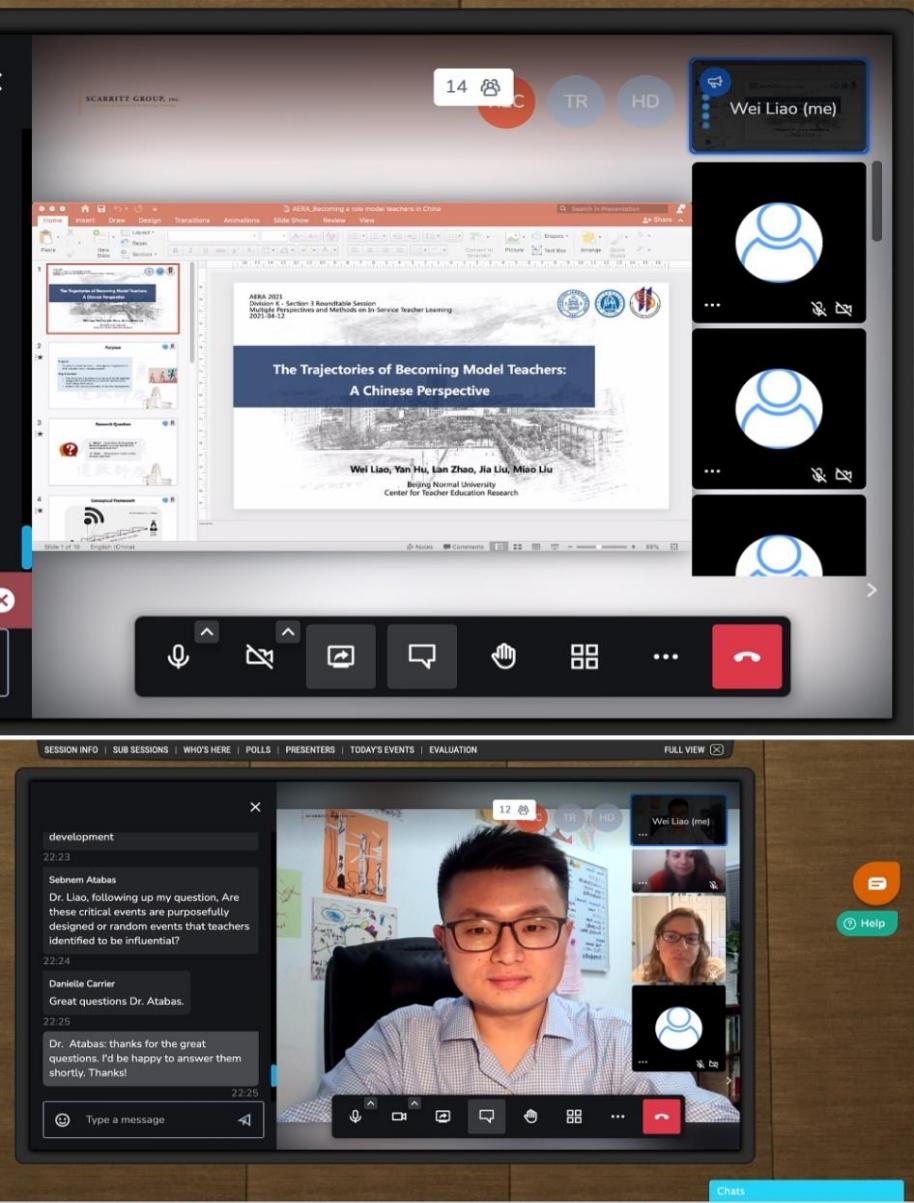
Task: Click the send message paper plane icon
Action: click(x=244, y=1120)
